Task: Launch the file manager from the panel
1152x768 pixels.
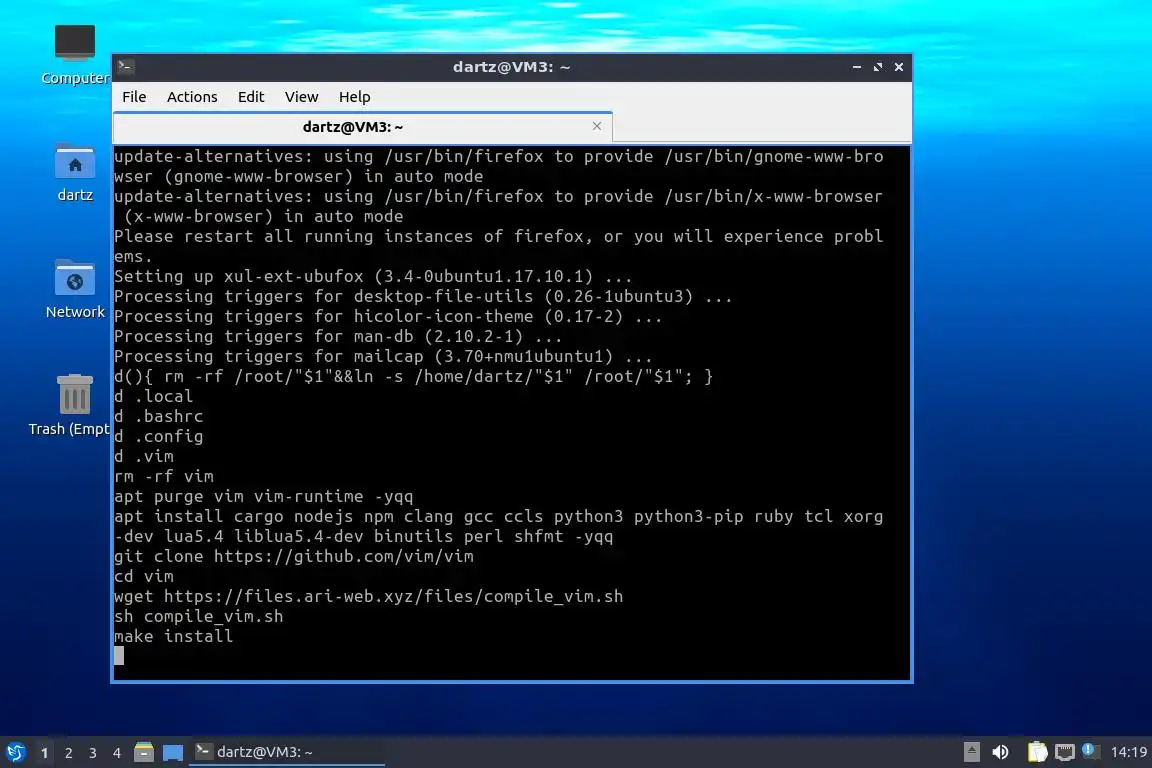Action: point(144,752)
